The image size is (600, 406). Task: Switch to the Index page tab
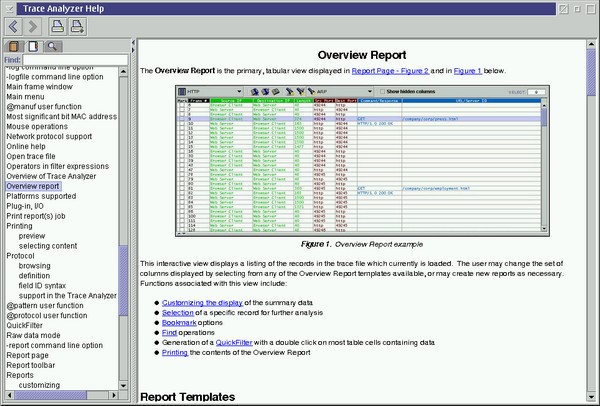[x=33, y=47]
